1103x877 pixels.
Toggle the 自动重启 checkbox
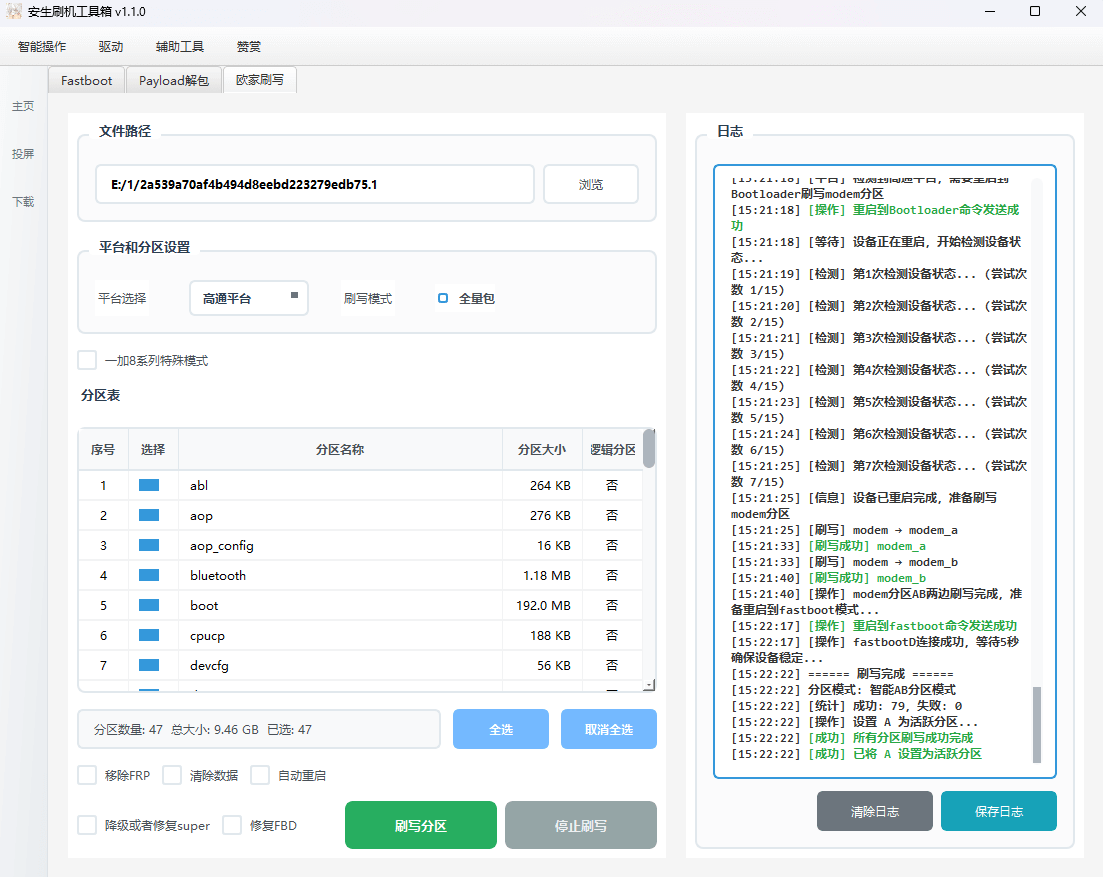259,775
